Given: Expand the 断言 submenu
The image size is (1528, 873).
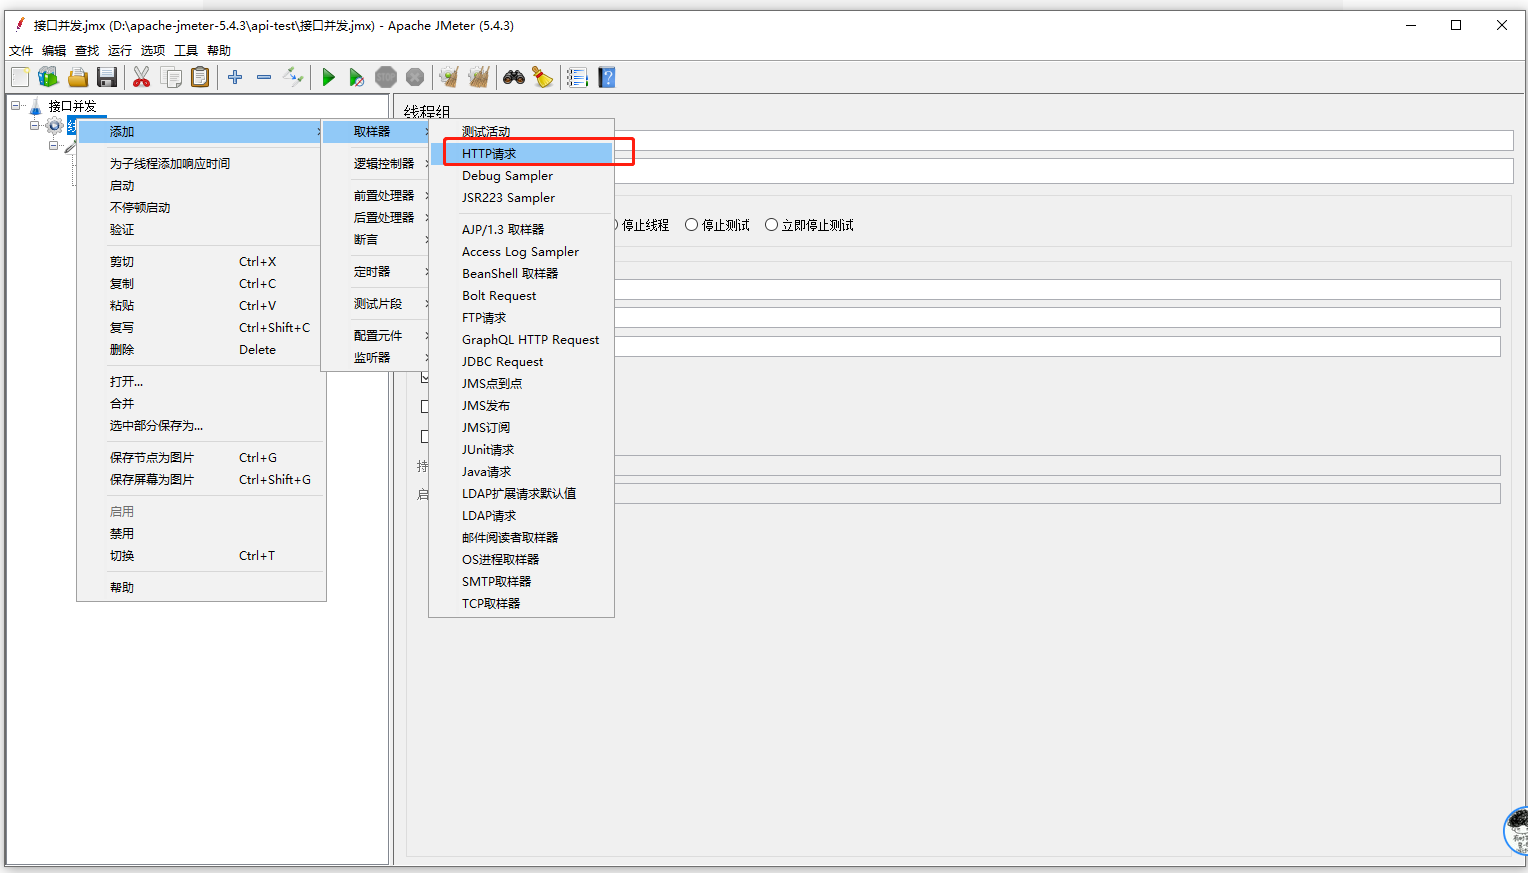Looking at the screenshot, I should coord(376,239).
